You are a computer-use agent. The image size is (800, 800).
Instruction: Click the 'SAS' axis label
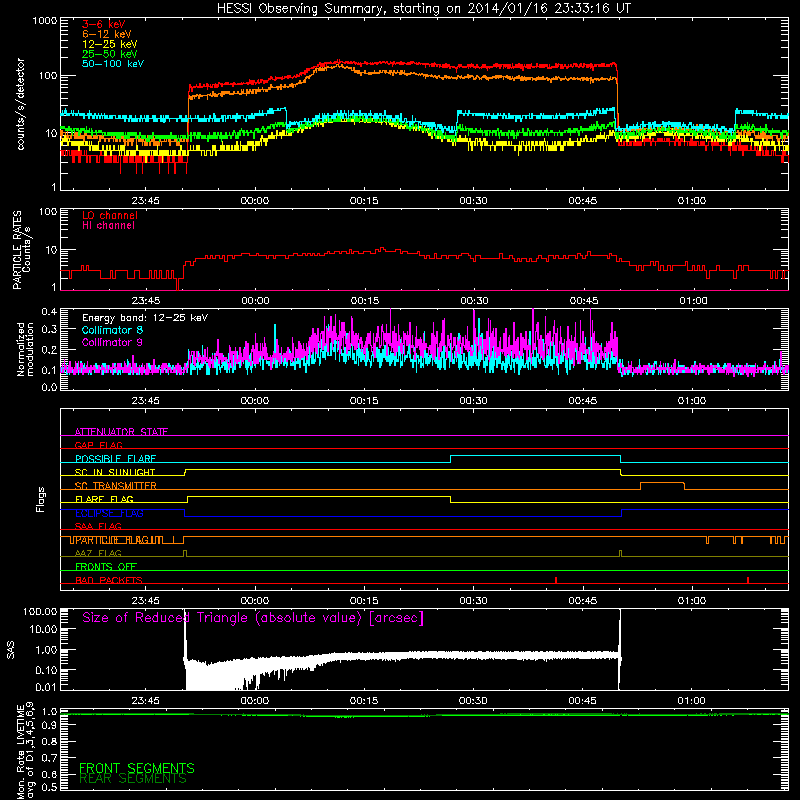10,650
